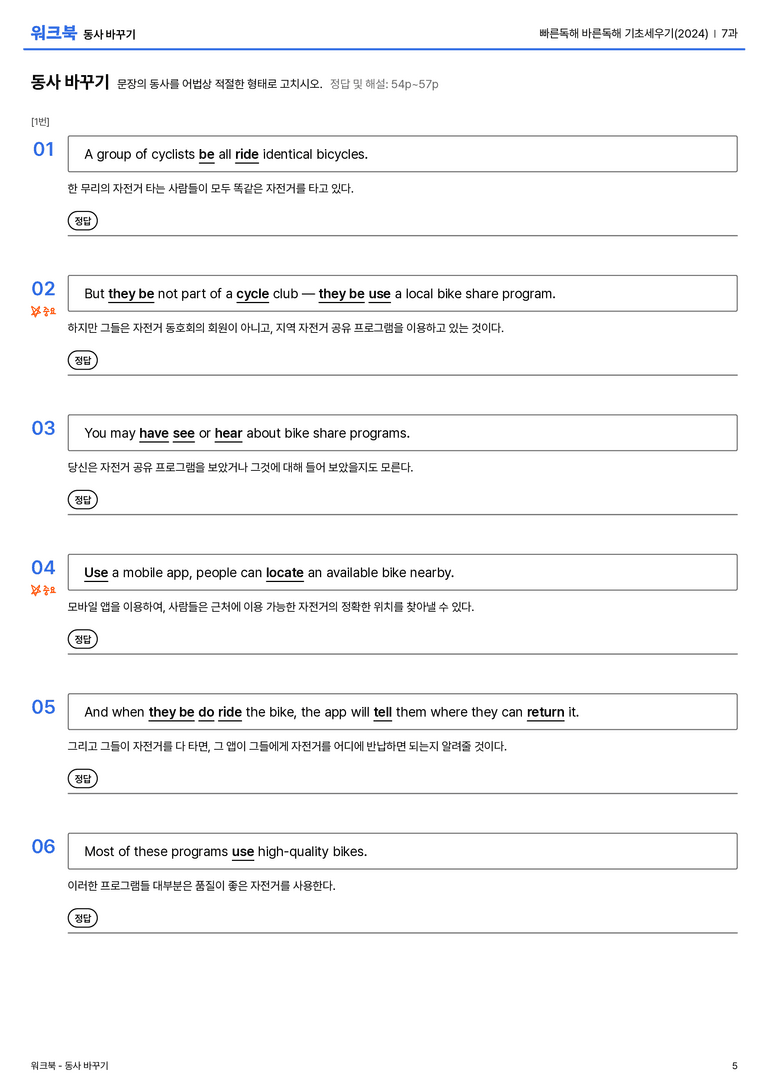The height and width of the screenshot is (1087, 768).
Task: Select the sentence box about identical bicycles
Action: pos(402,154)
